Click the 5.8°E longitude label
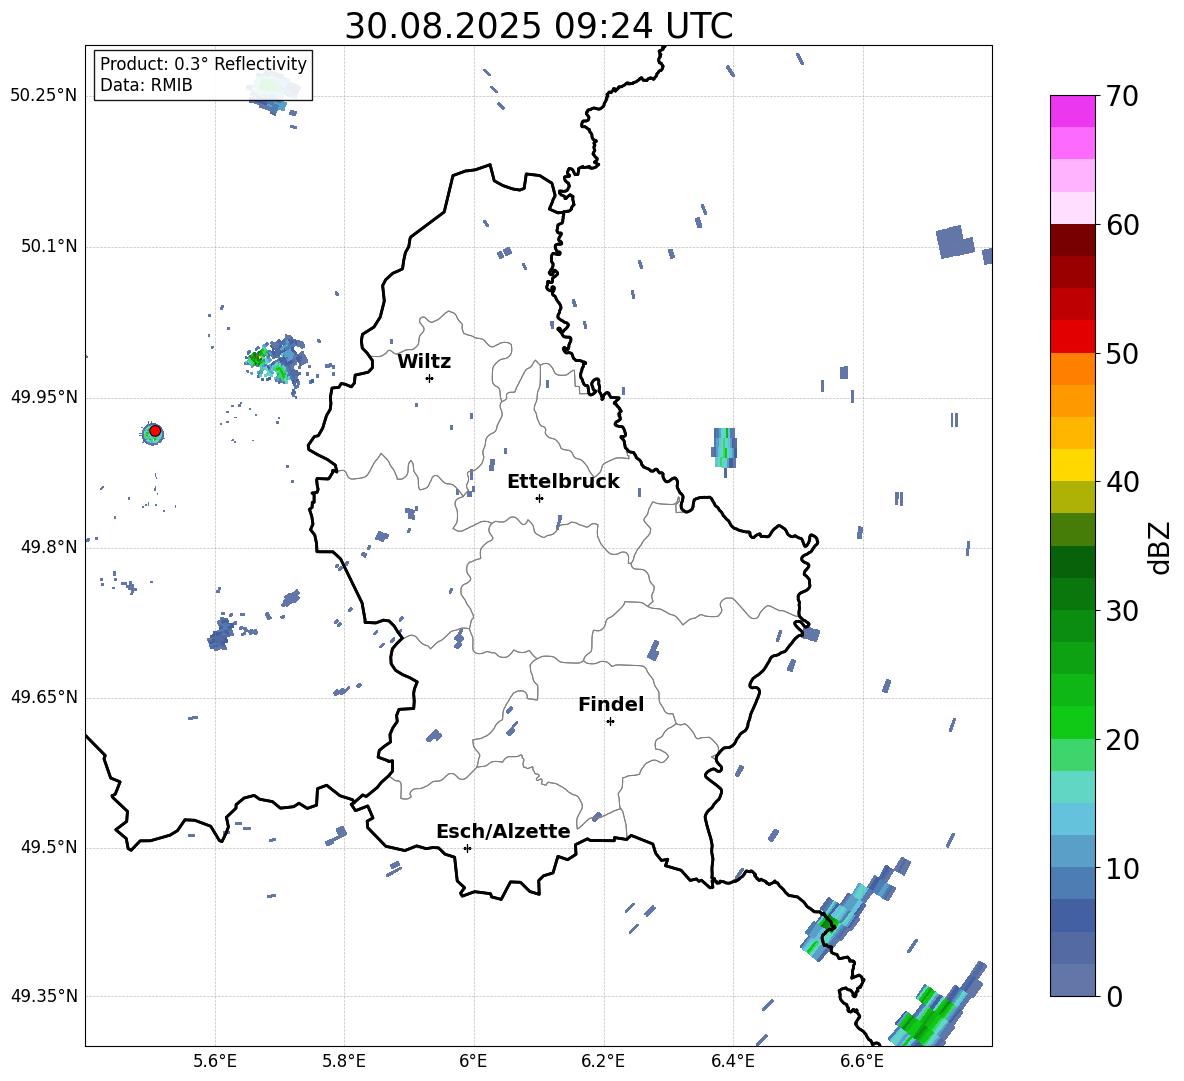Screen dimensions: 1184x1081 click(x=344, y=1061)
